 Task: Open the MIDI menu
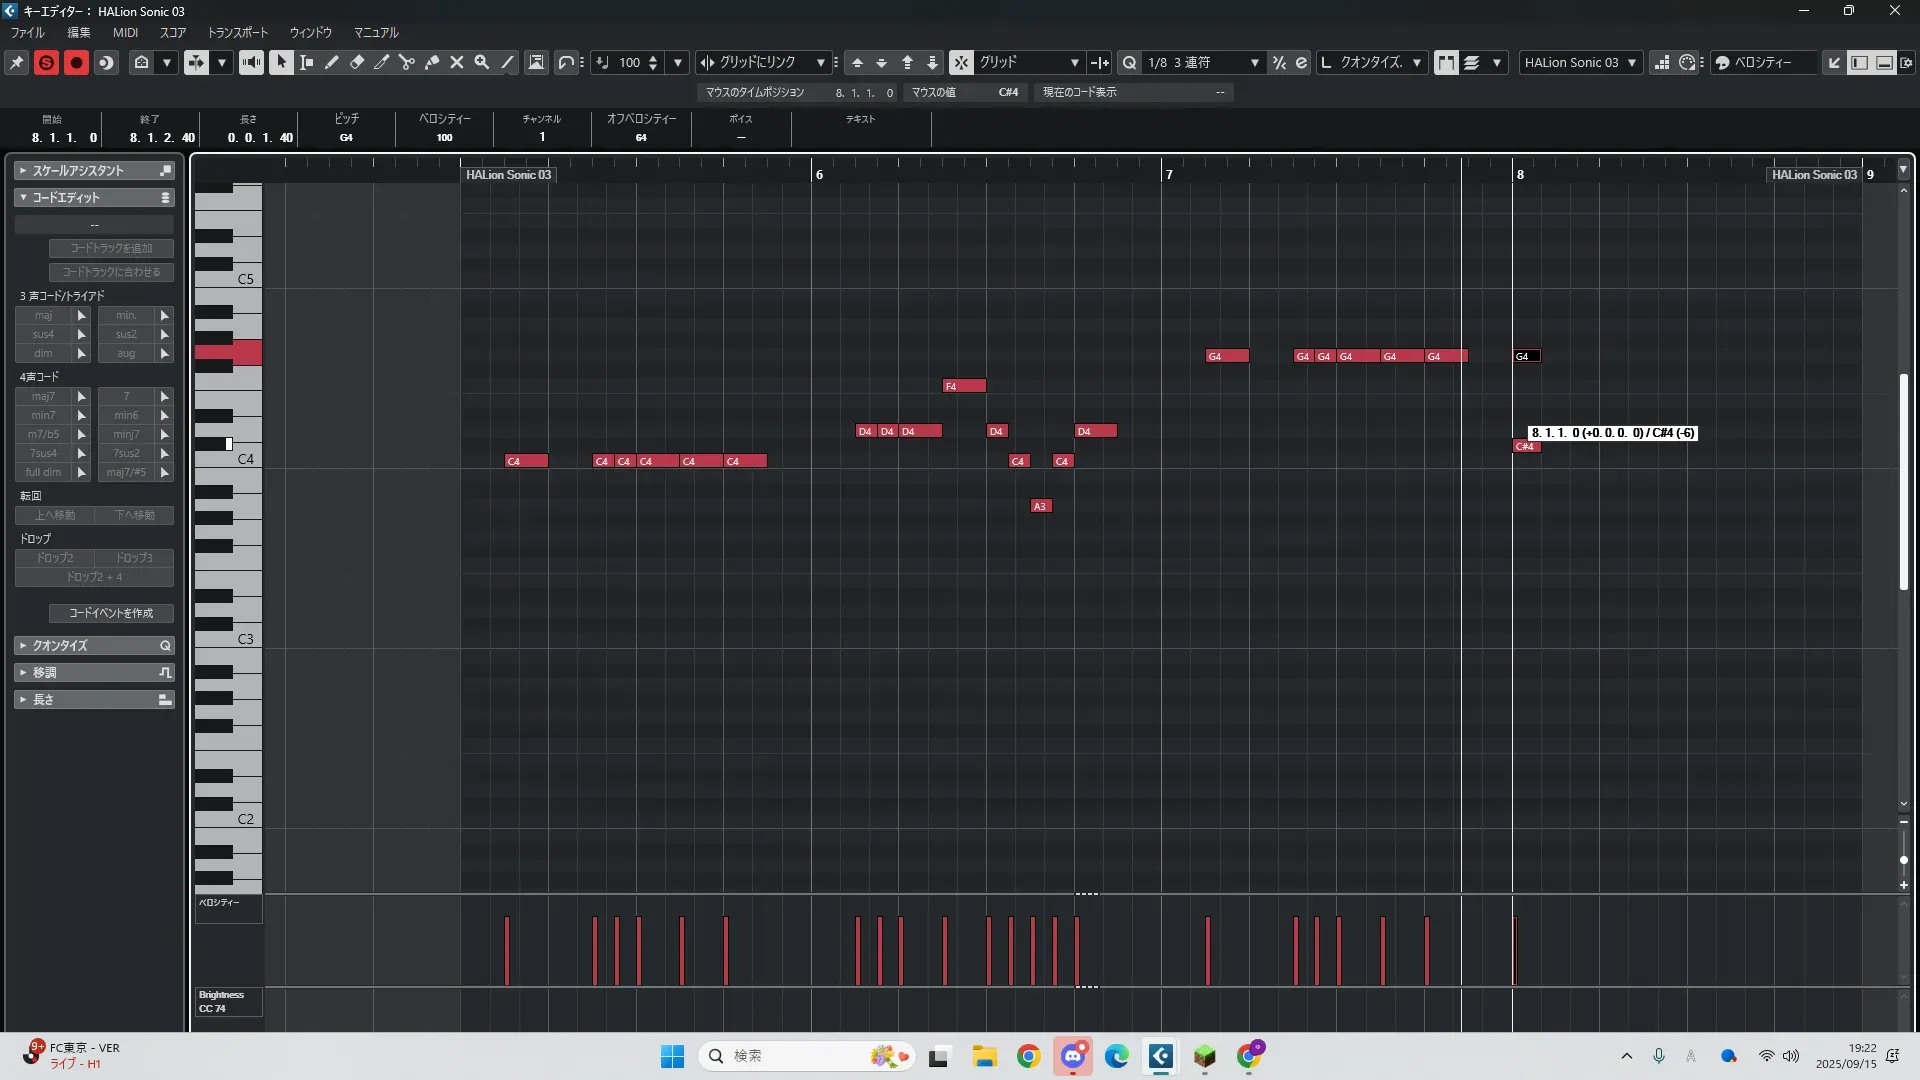[125, 32]
